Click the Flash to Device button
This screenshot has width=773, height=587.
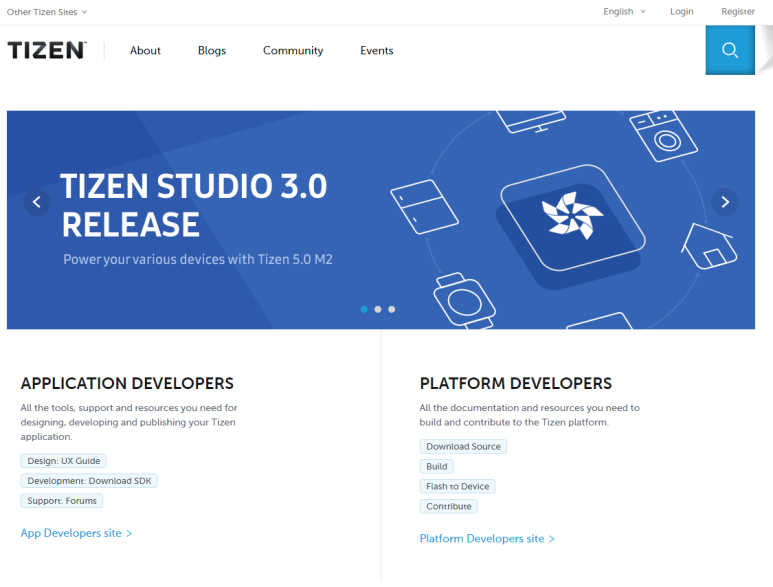(x=457, y=486)
